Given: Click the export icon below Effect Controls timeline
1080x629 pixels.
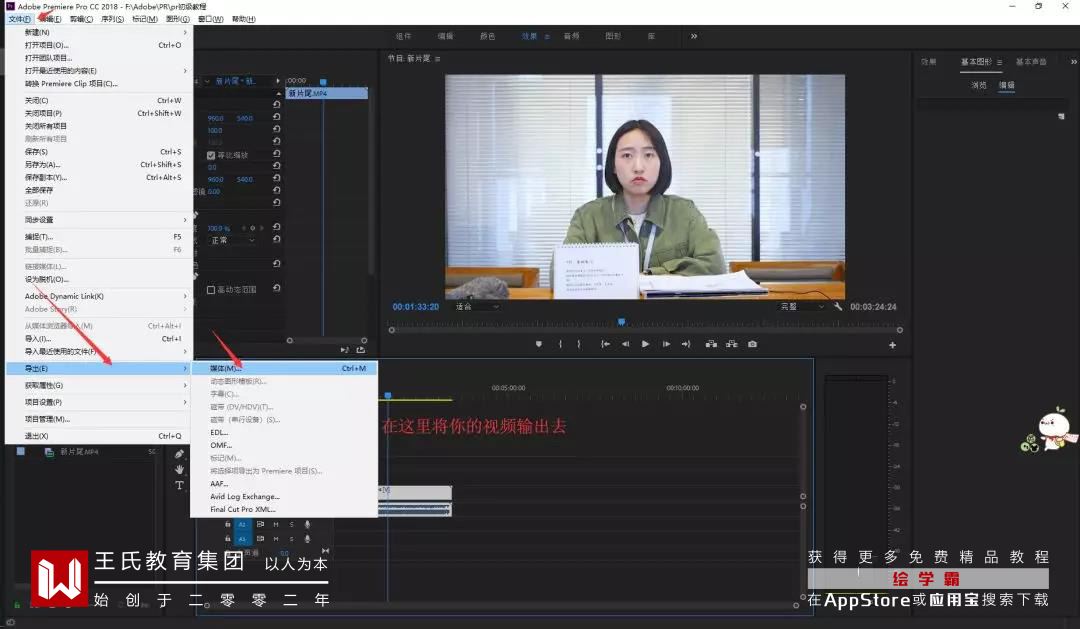Looking at the screenshot, I should [x=360, y=350].
